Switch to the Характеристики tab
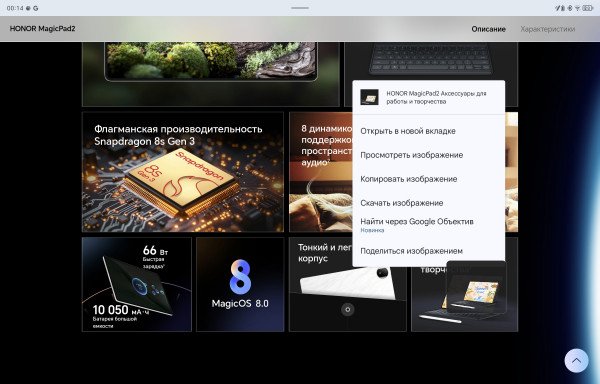600x384 pixels. [548, 29]
